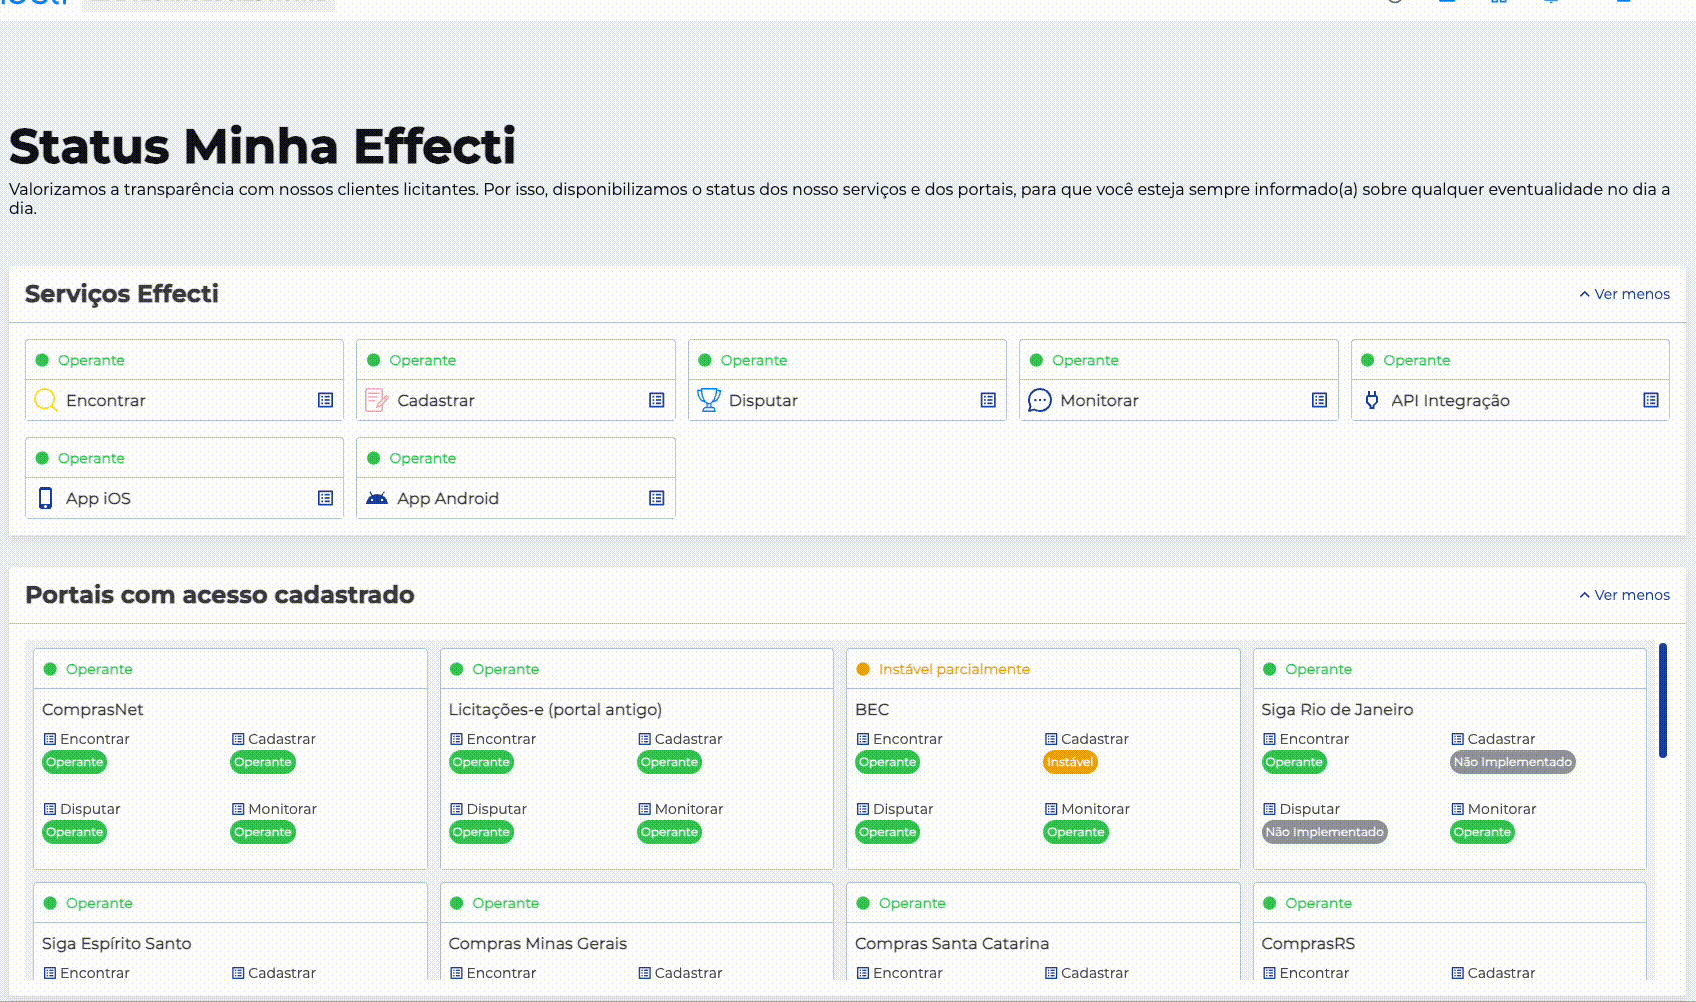Screen dimensions: 1696x1002
Task: Click Não Implementado badge under Siga Rio Disputar
Action: pyautogui.click(x=1324, y=832)
